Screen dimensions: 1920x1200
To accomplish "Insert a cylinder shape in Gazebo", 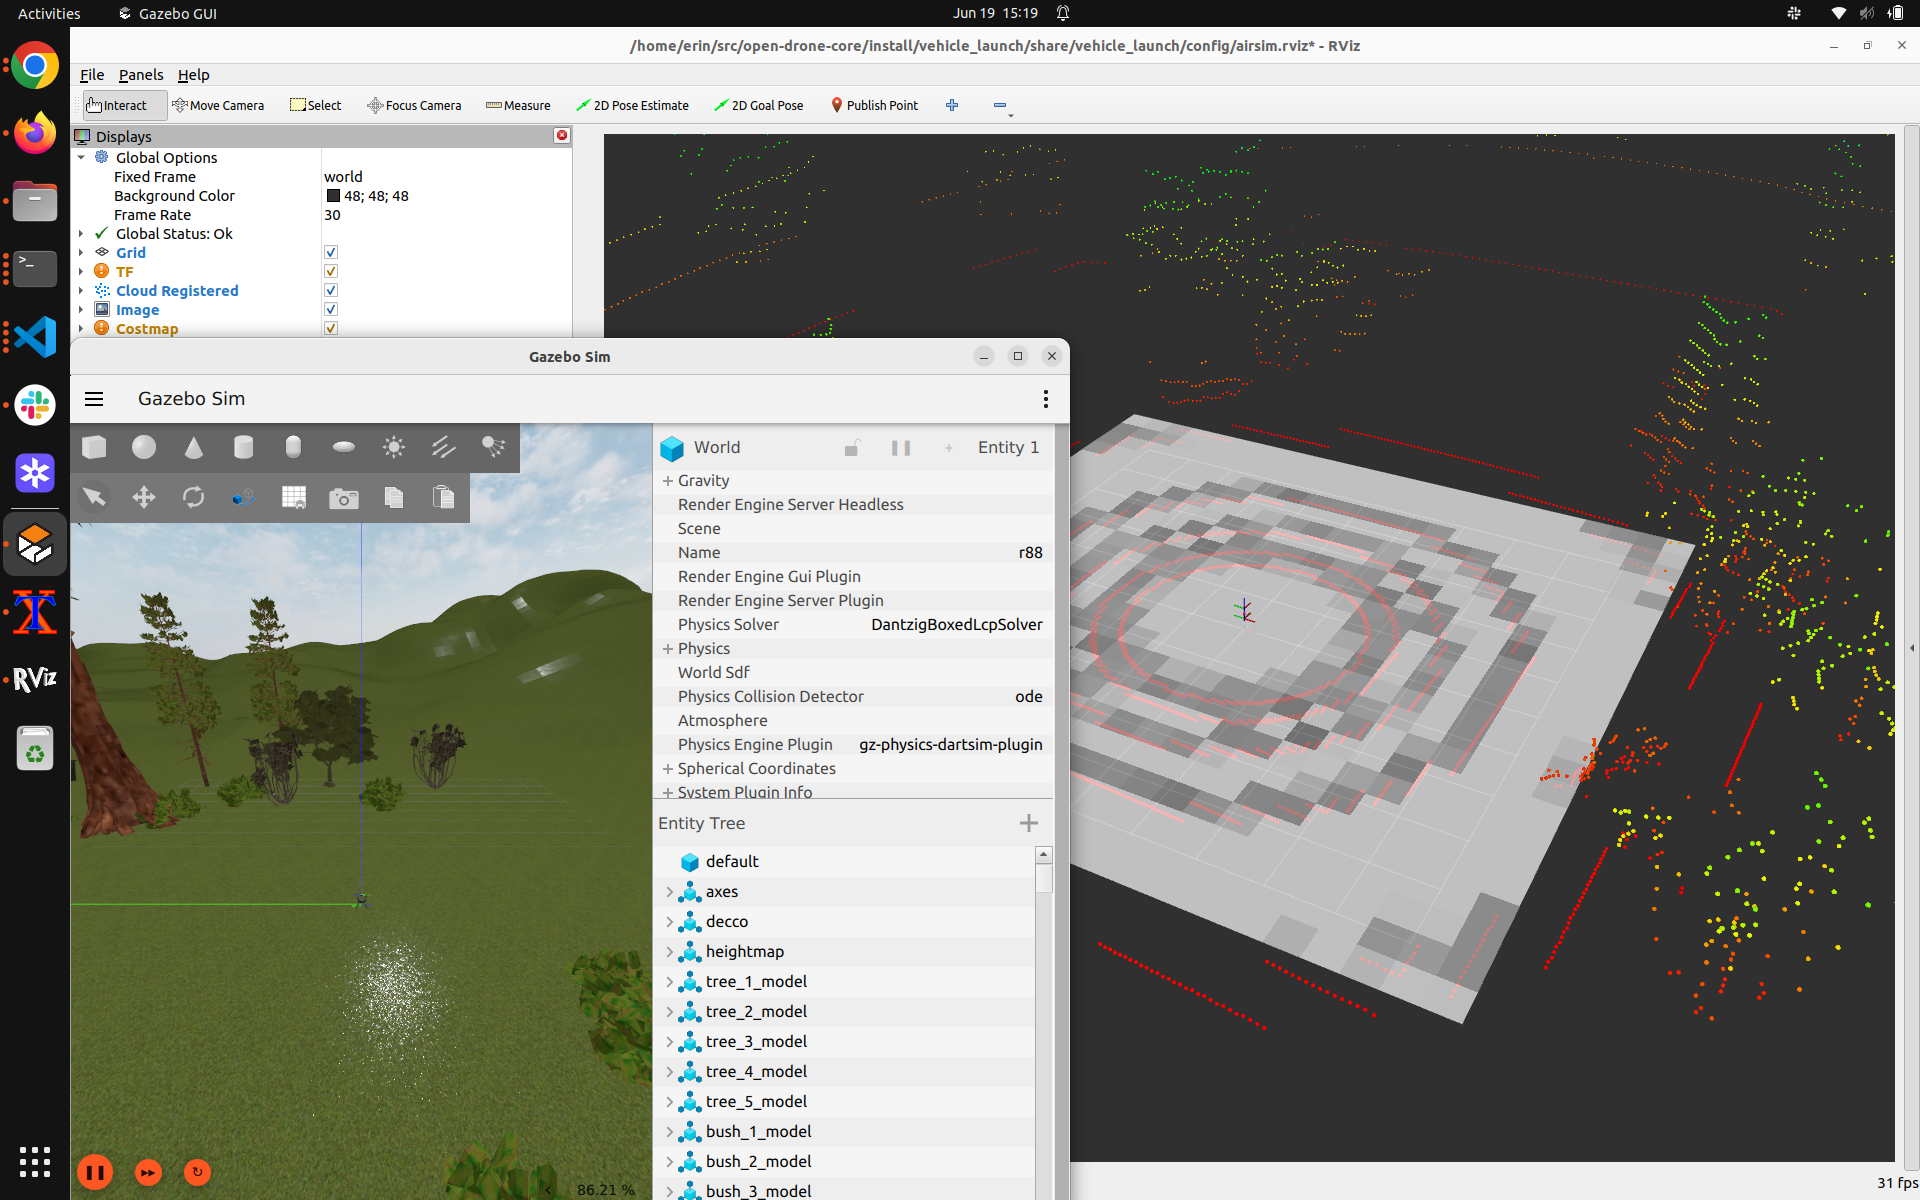I will (x=243, y=447).
